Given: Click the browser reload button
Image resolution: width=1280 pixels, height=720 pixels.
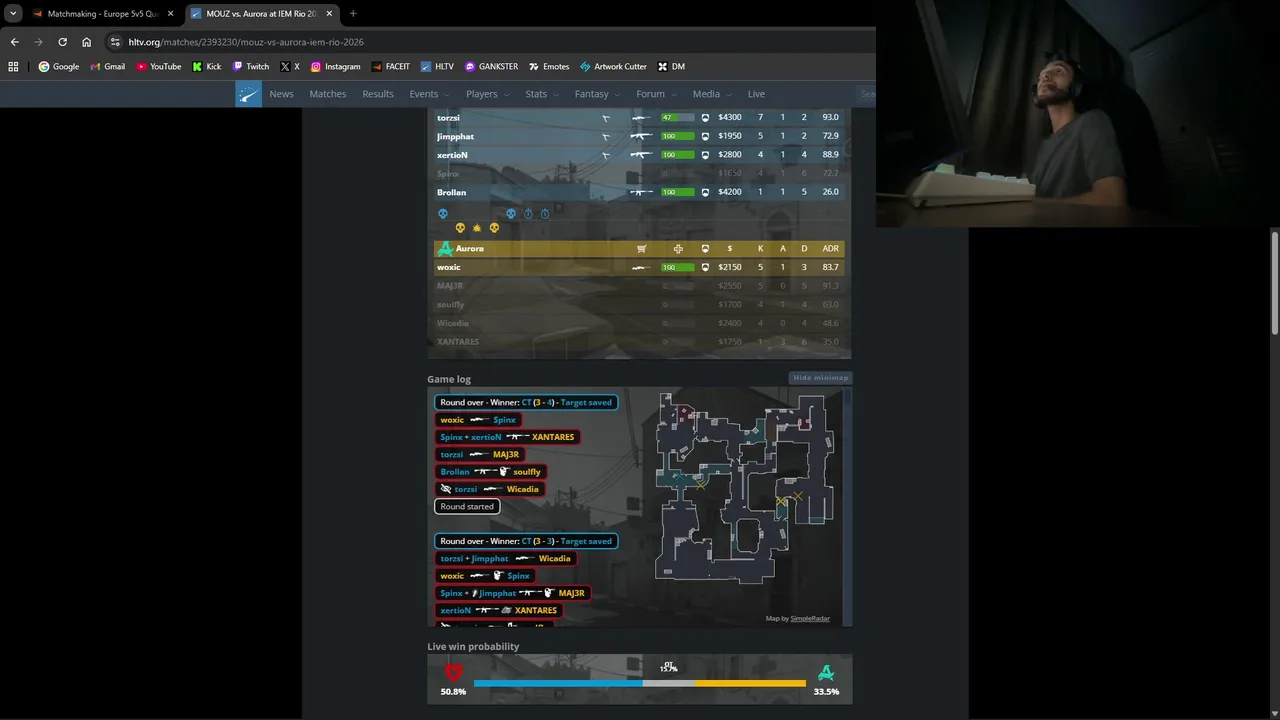Looking at the screenshot, I should [62, 42].
